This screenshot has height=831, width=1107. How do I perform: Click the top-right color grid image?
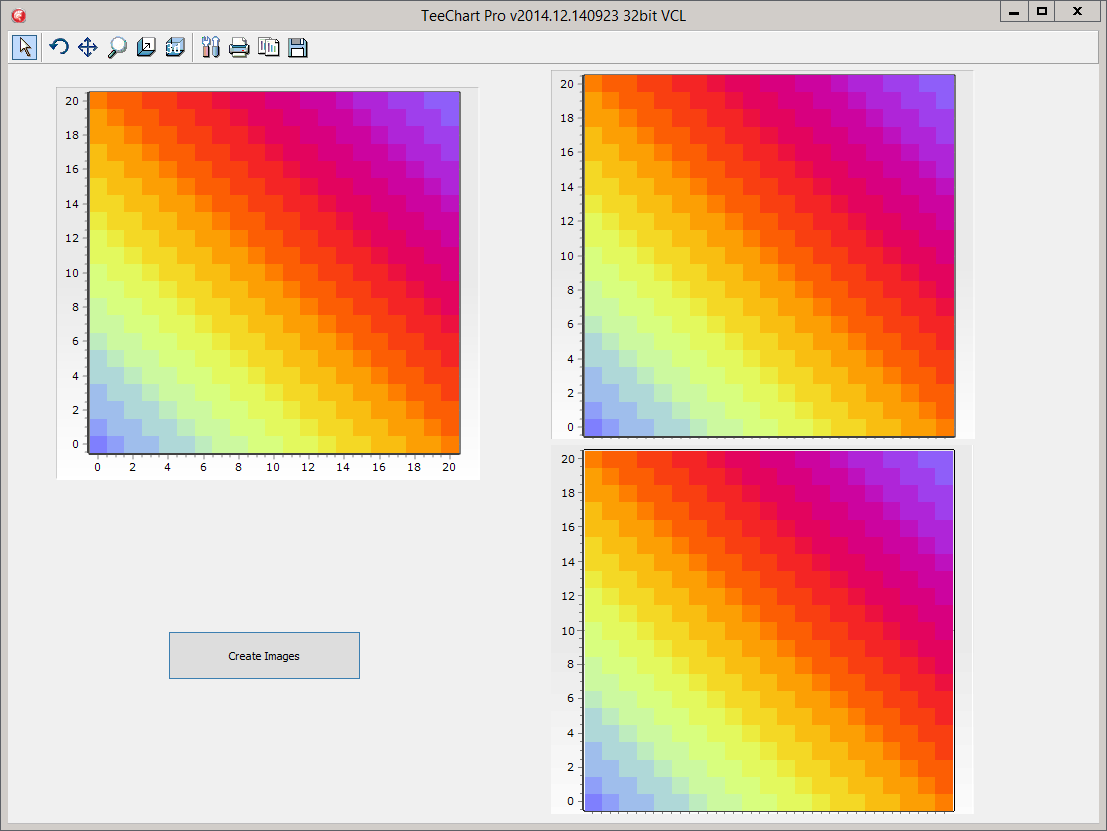[762, 254]
